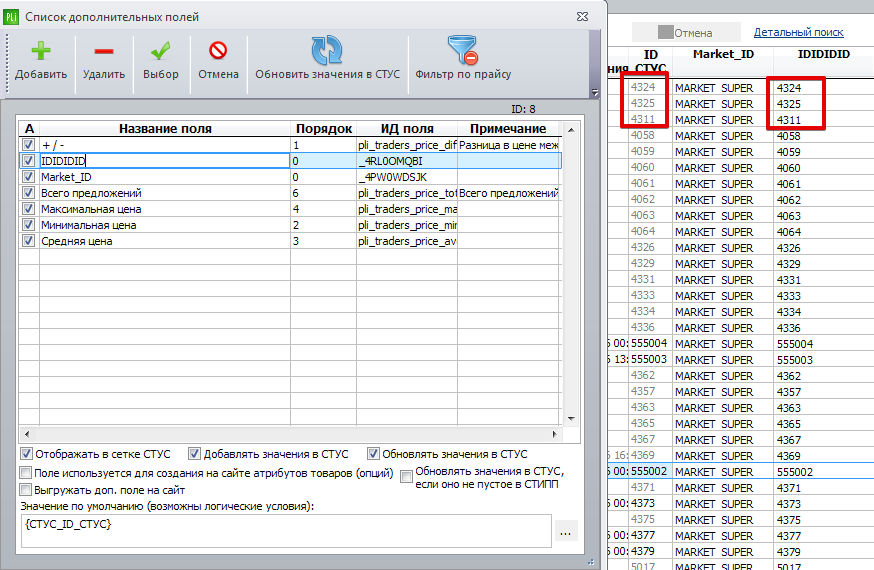
Task: Click the Порядок column header
Action: pos(324,129)
